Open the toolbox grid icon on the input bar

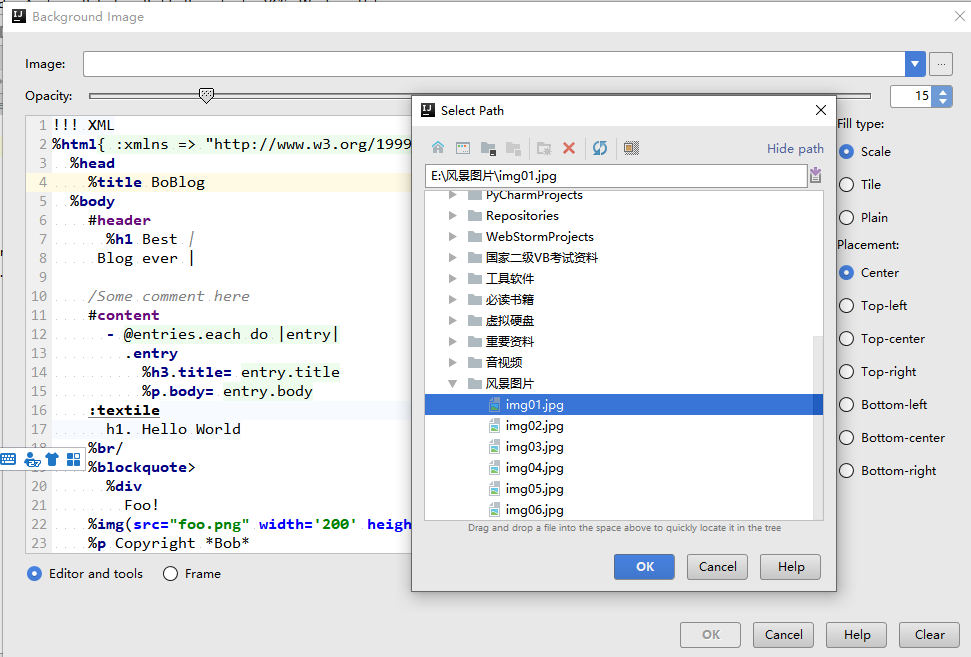[x=74, y=459]
